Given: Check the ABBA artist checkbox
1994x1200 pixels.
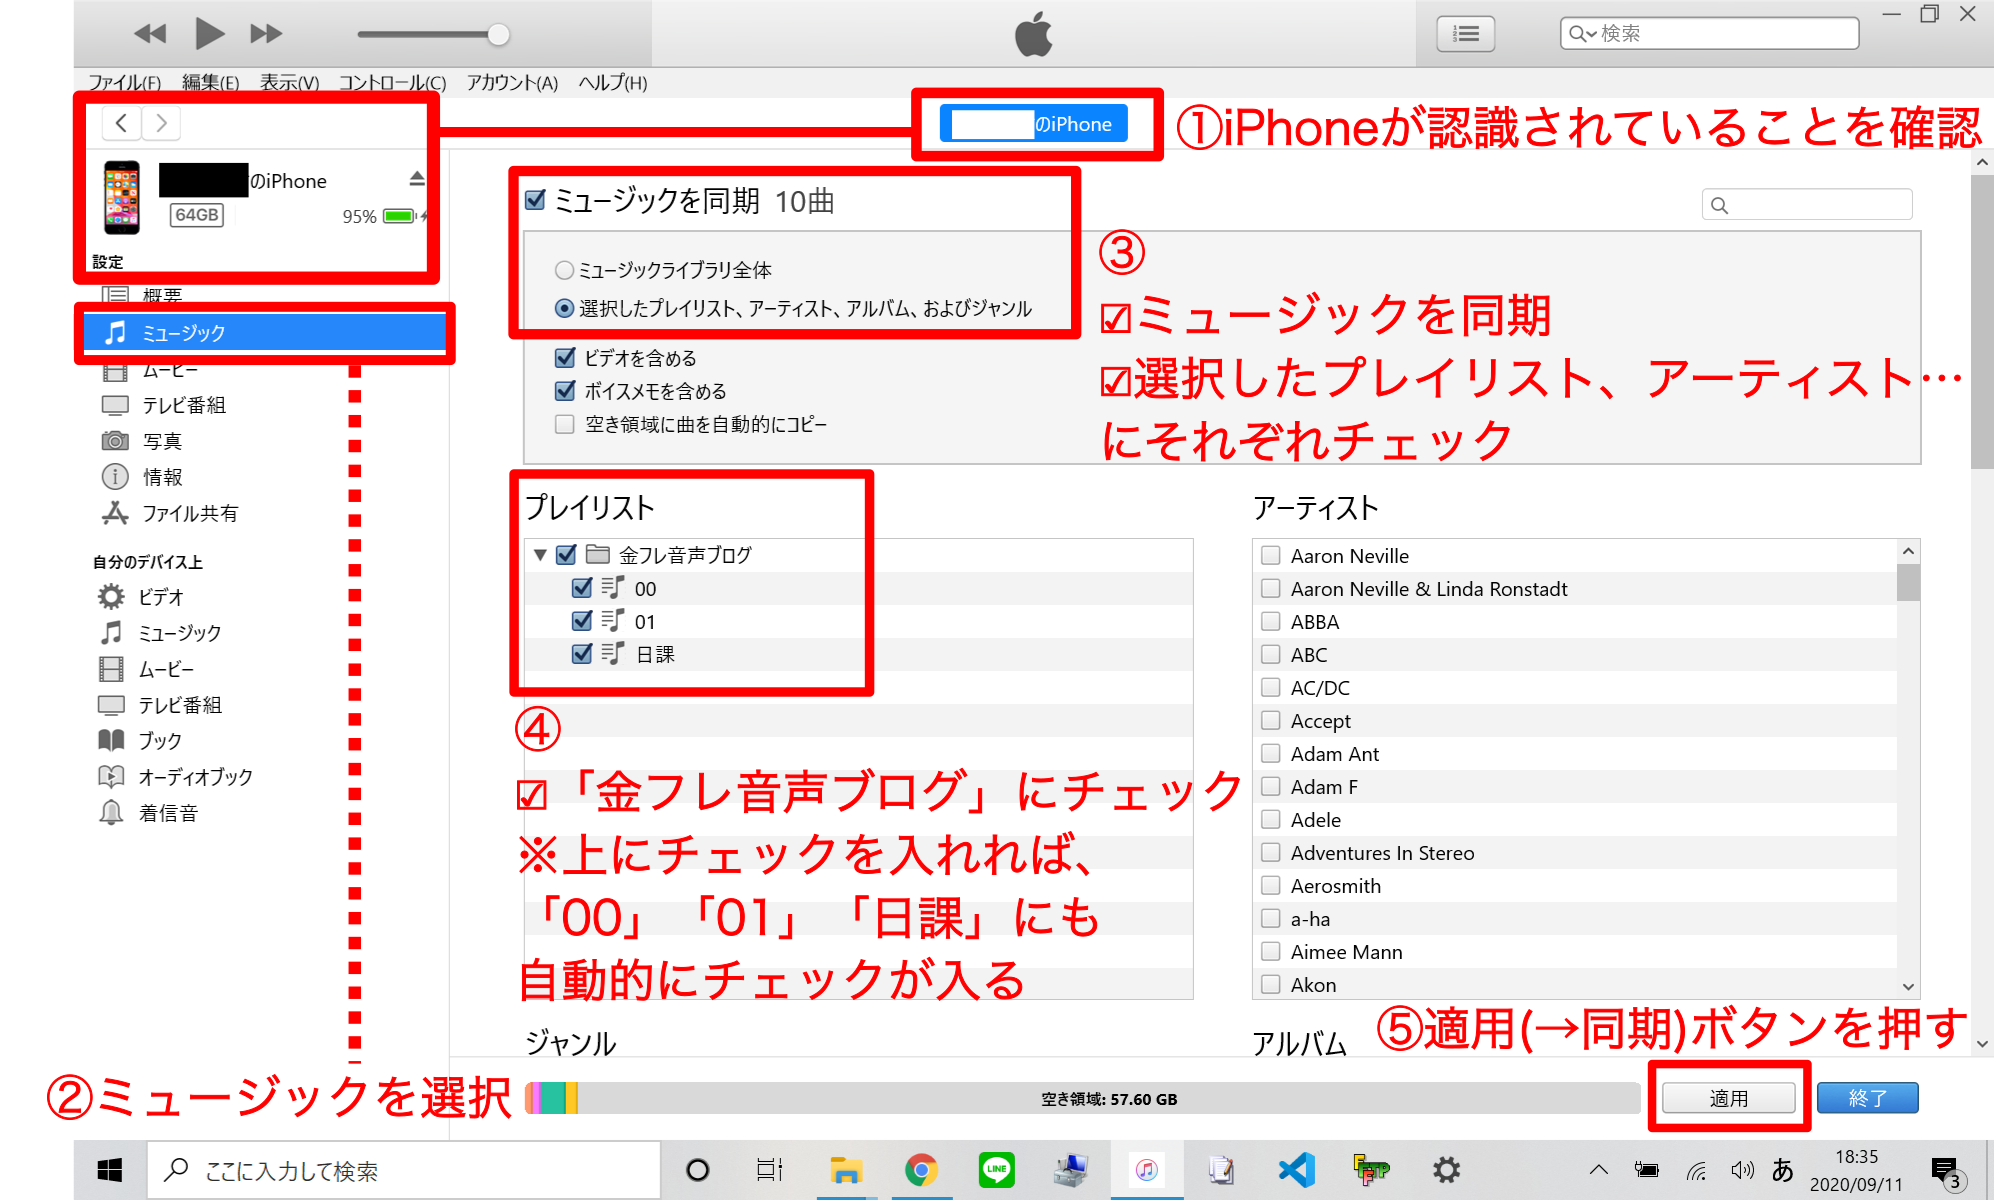Looking at the screenshot, I should pyautogui.click(x=1271, y=621).
